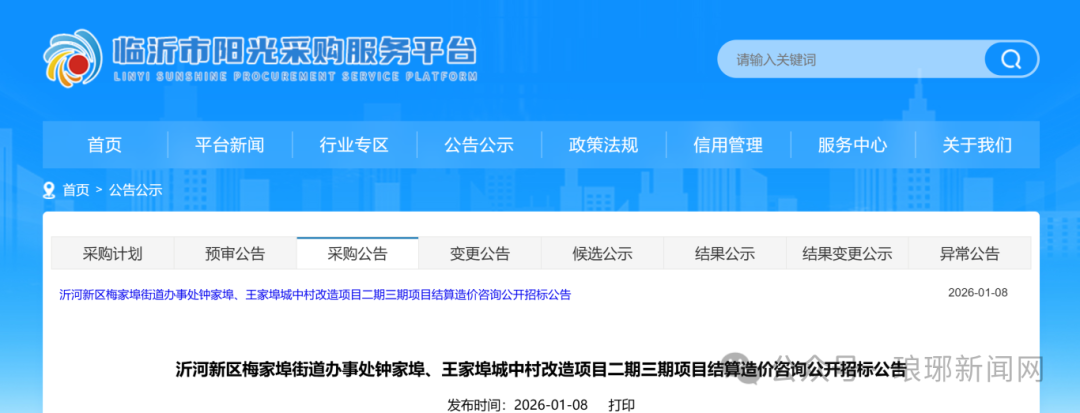Select 行业专区 from the main navigation
Viewport: 1080px width, 413px height.
(x=354, y=145)
